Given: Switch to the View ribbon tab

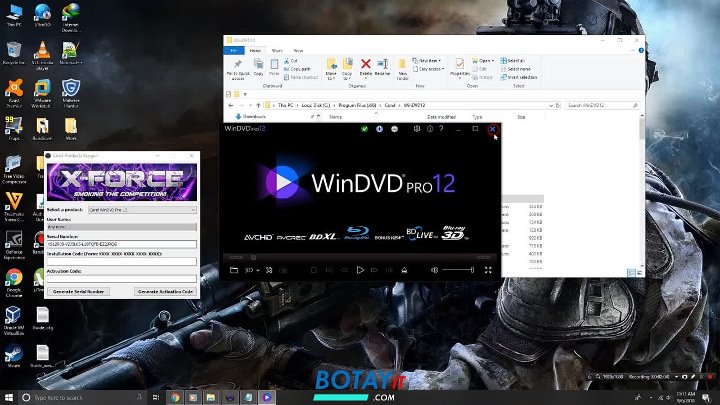Looking at the screenshot, I should point(298,51).
